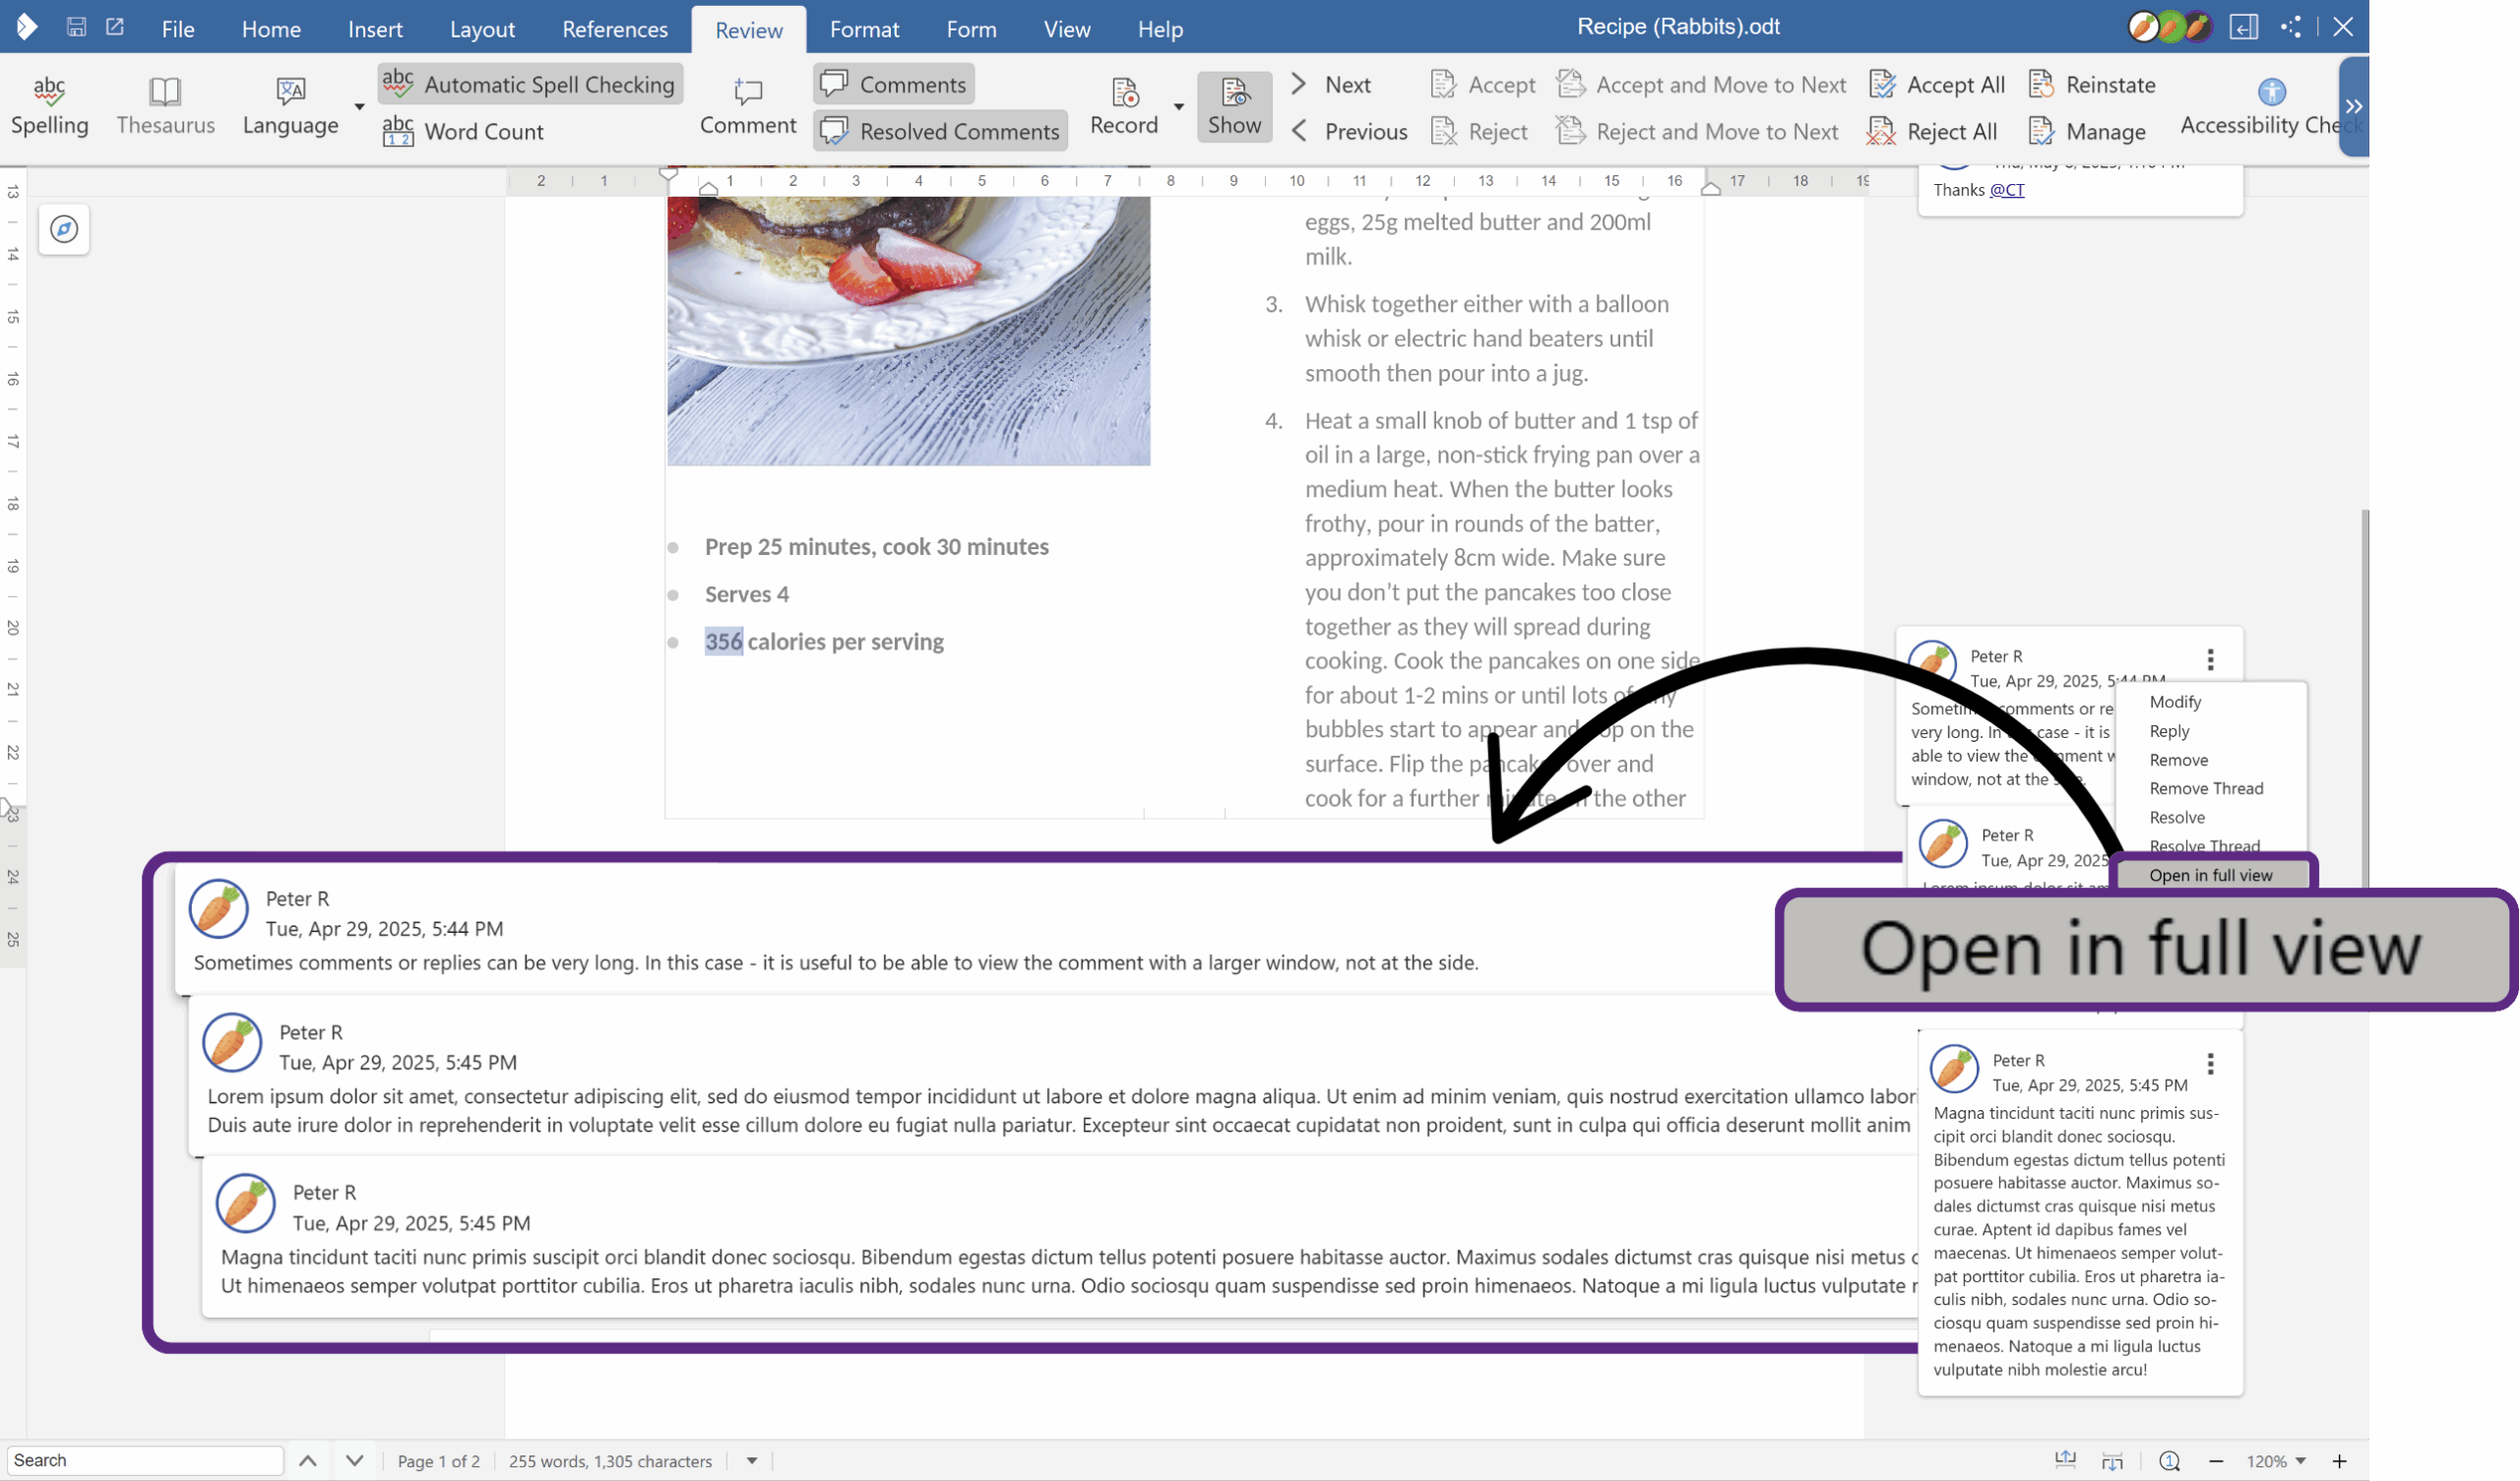Expand the Language dropdown arrow
Viewport: 2520px width, 1481px height.
point(359,106)
